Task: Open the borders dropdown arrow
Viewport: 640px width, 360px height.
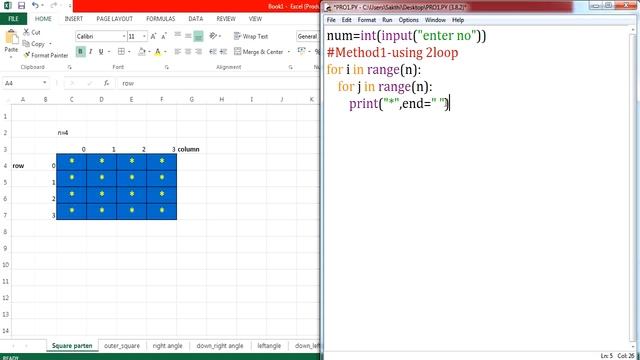Action: [x=129, y=52]
